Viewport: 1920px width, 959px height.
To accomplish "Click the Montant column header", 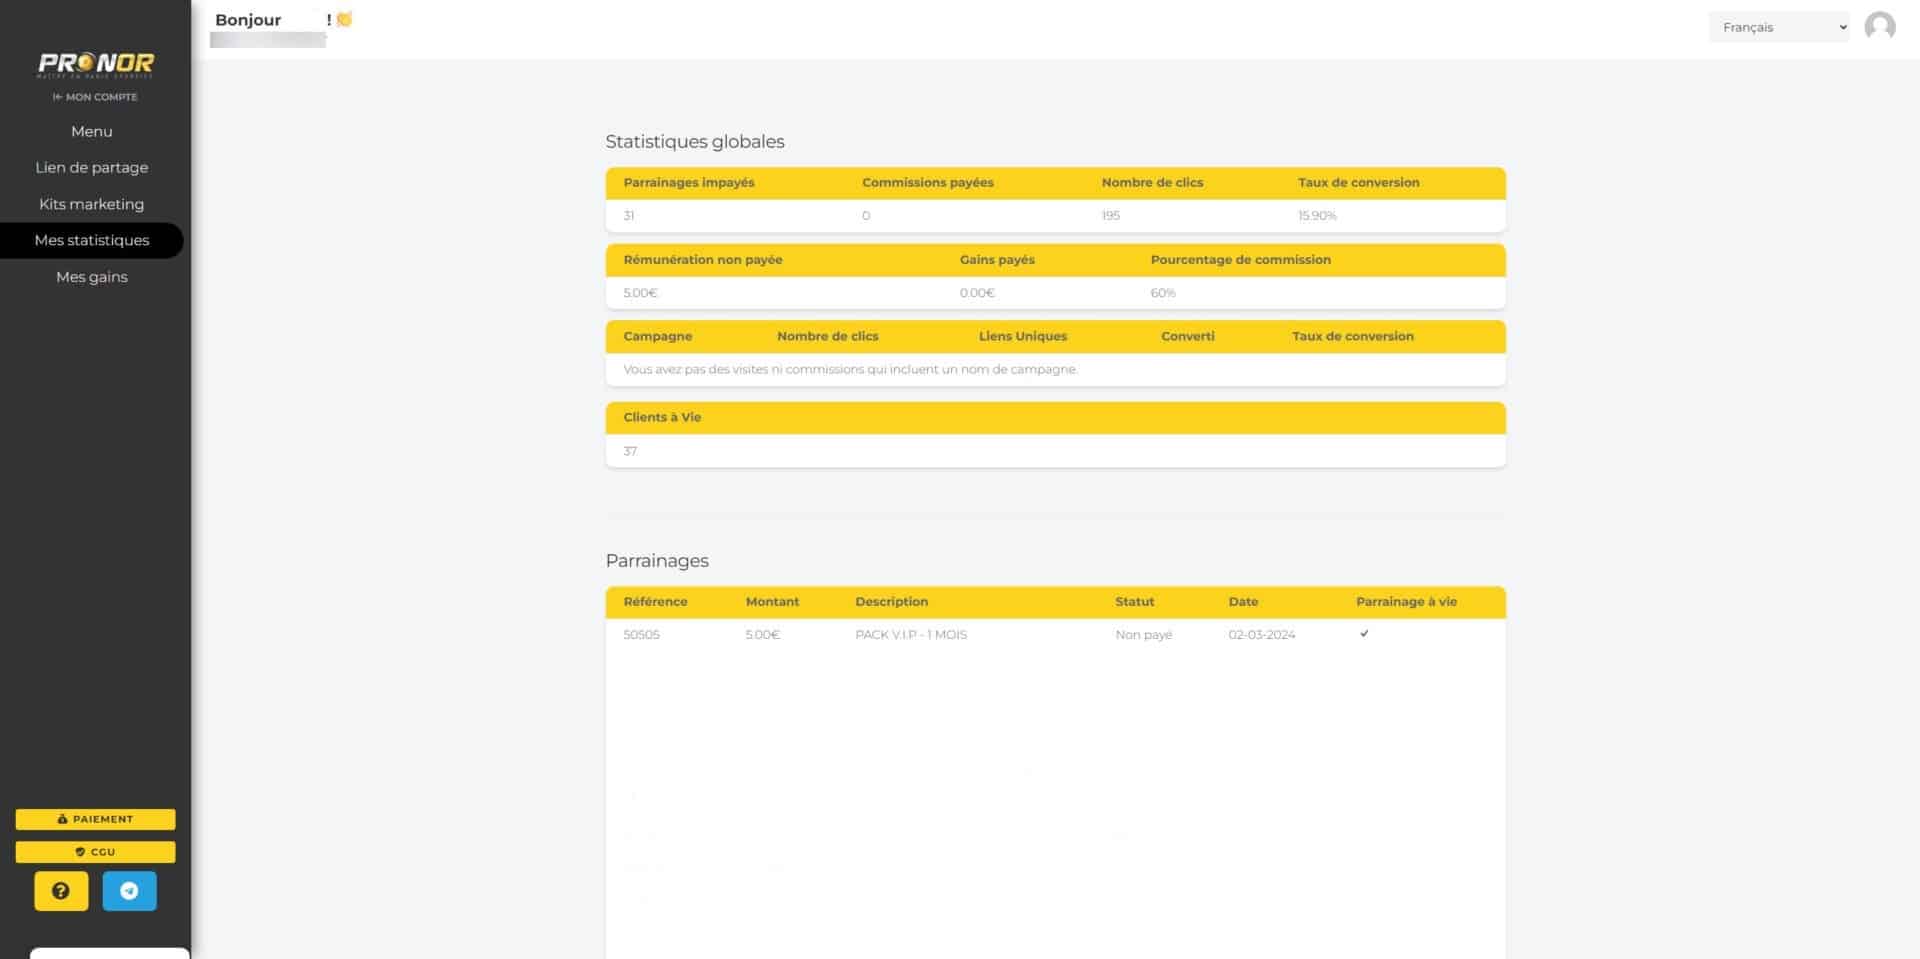I will 772,602.
